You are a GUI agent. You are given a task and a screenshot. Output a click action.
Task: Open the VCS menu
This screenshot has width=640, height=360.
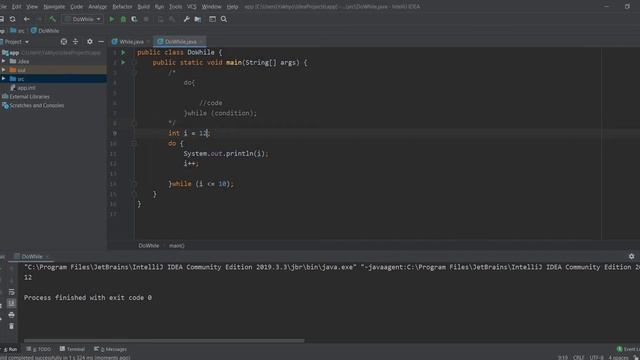[x=191, y=7]
